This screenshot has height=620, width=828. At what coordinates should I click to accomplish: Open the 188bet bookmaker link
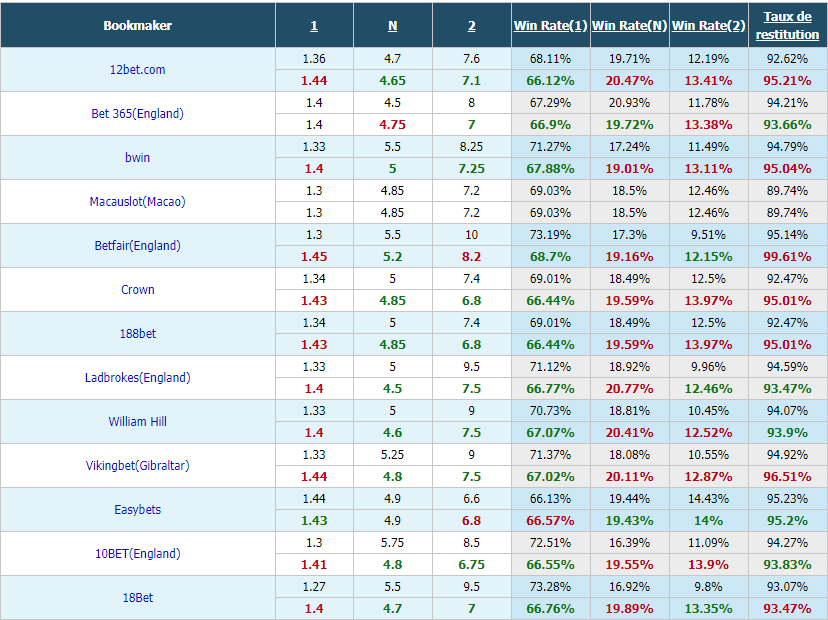click(137, 334)
